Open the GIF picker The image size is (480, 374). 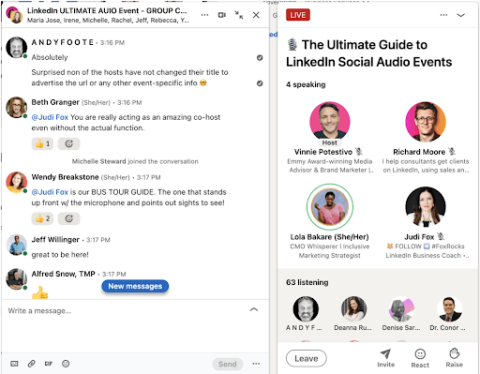(x=49, y=364)
